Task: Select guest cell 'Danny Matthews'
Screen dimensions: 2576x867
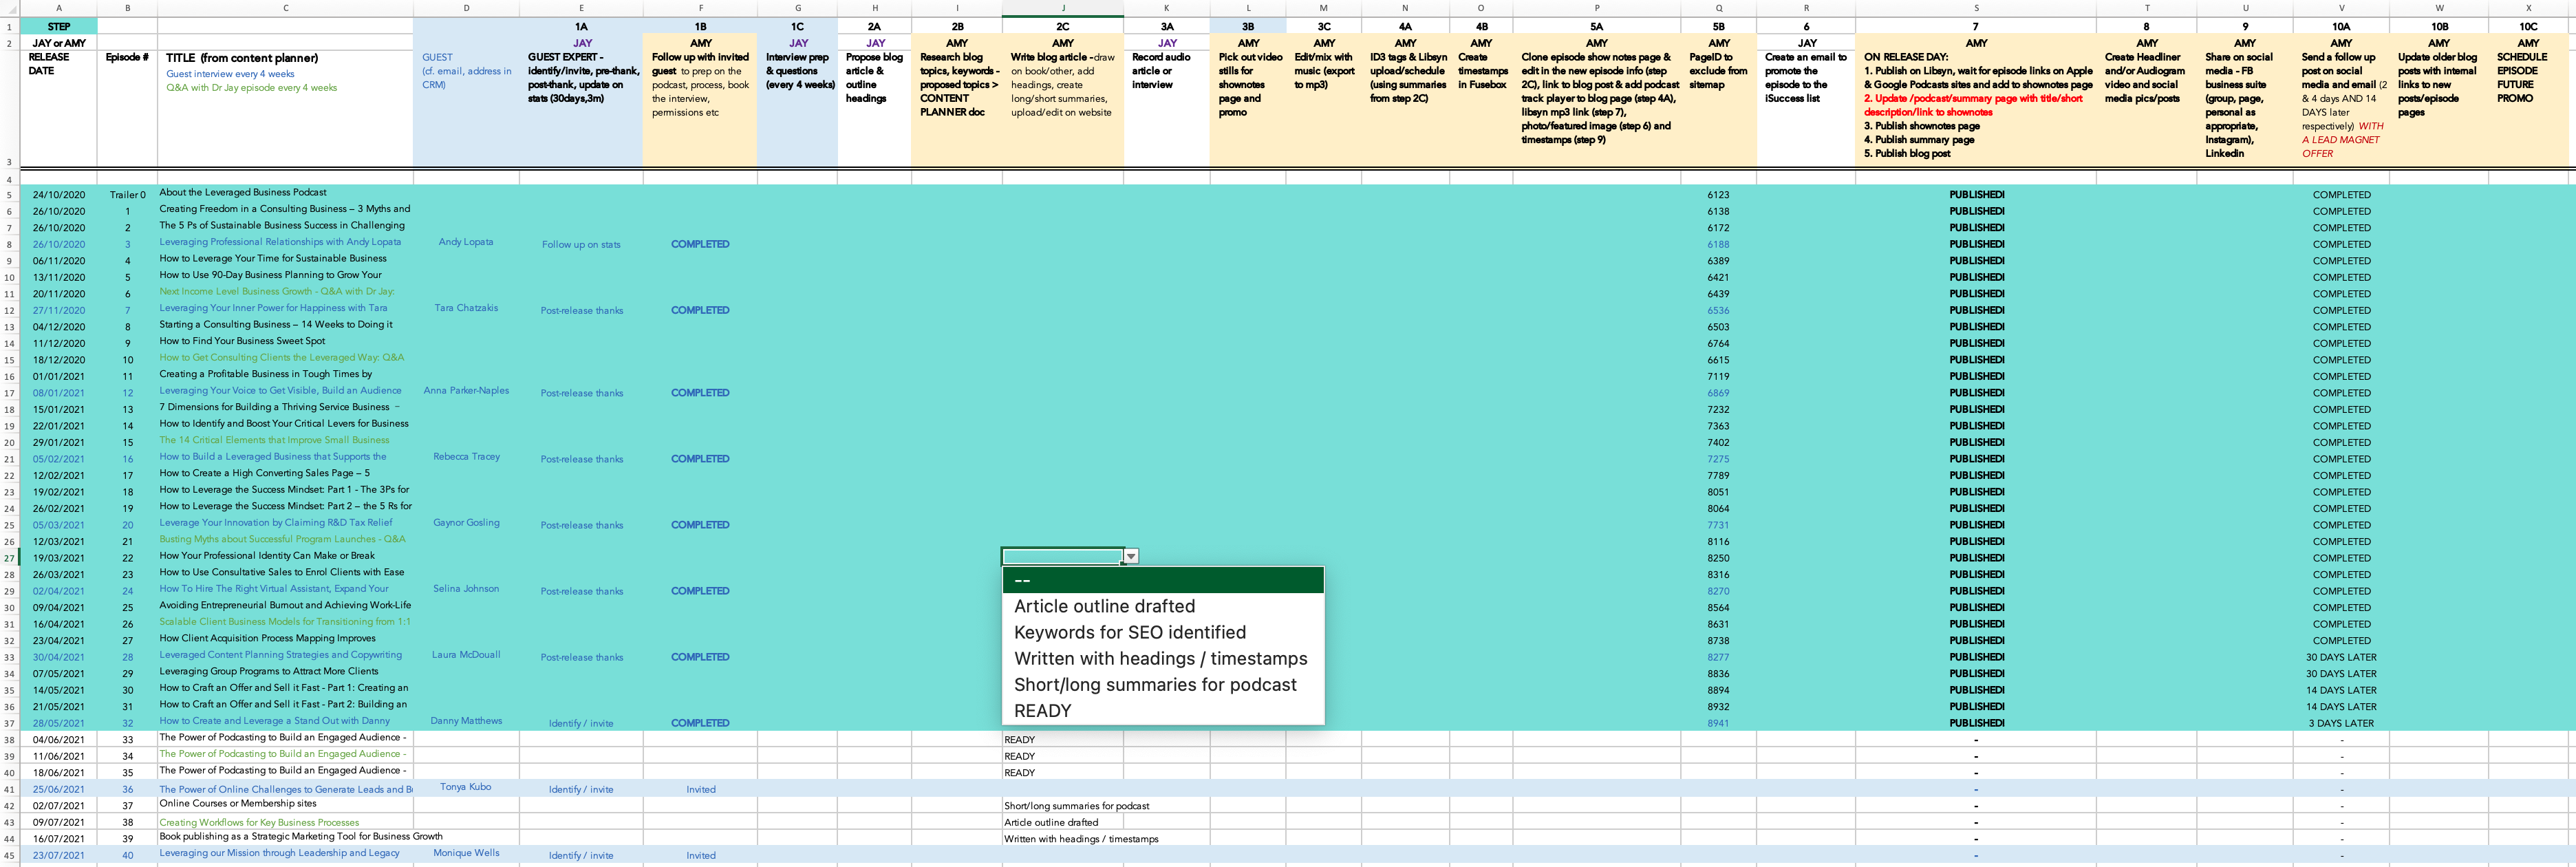Action: (466, 721)
